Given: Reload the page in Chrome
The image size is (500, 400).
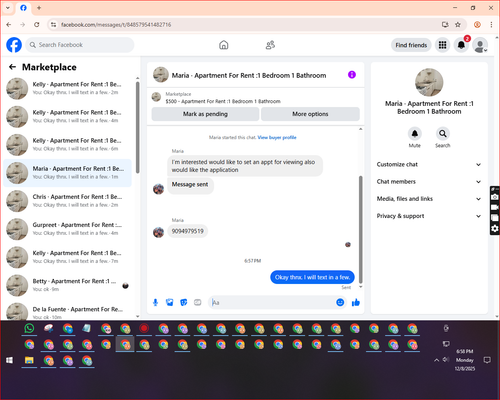Looking at the screenshot, I should pyautogui.click(x=37, y=25).
